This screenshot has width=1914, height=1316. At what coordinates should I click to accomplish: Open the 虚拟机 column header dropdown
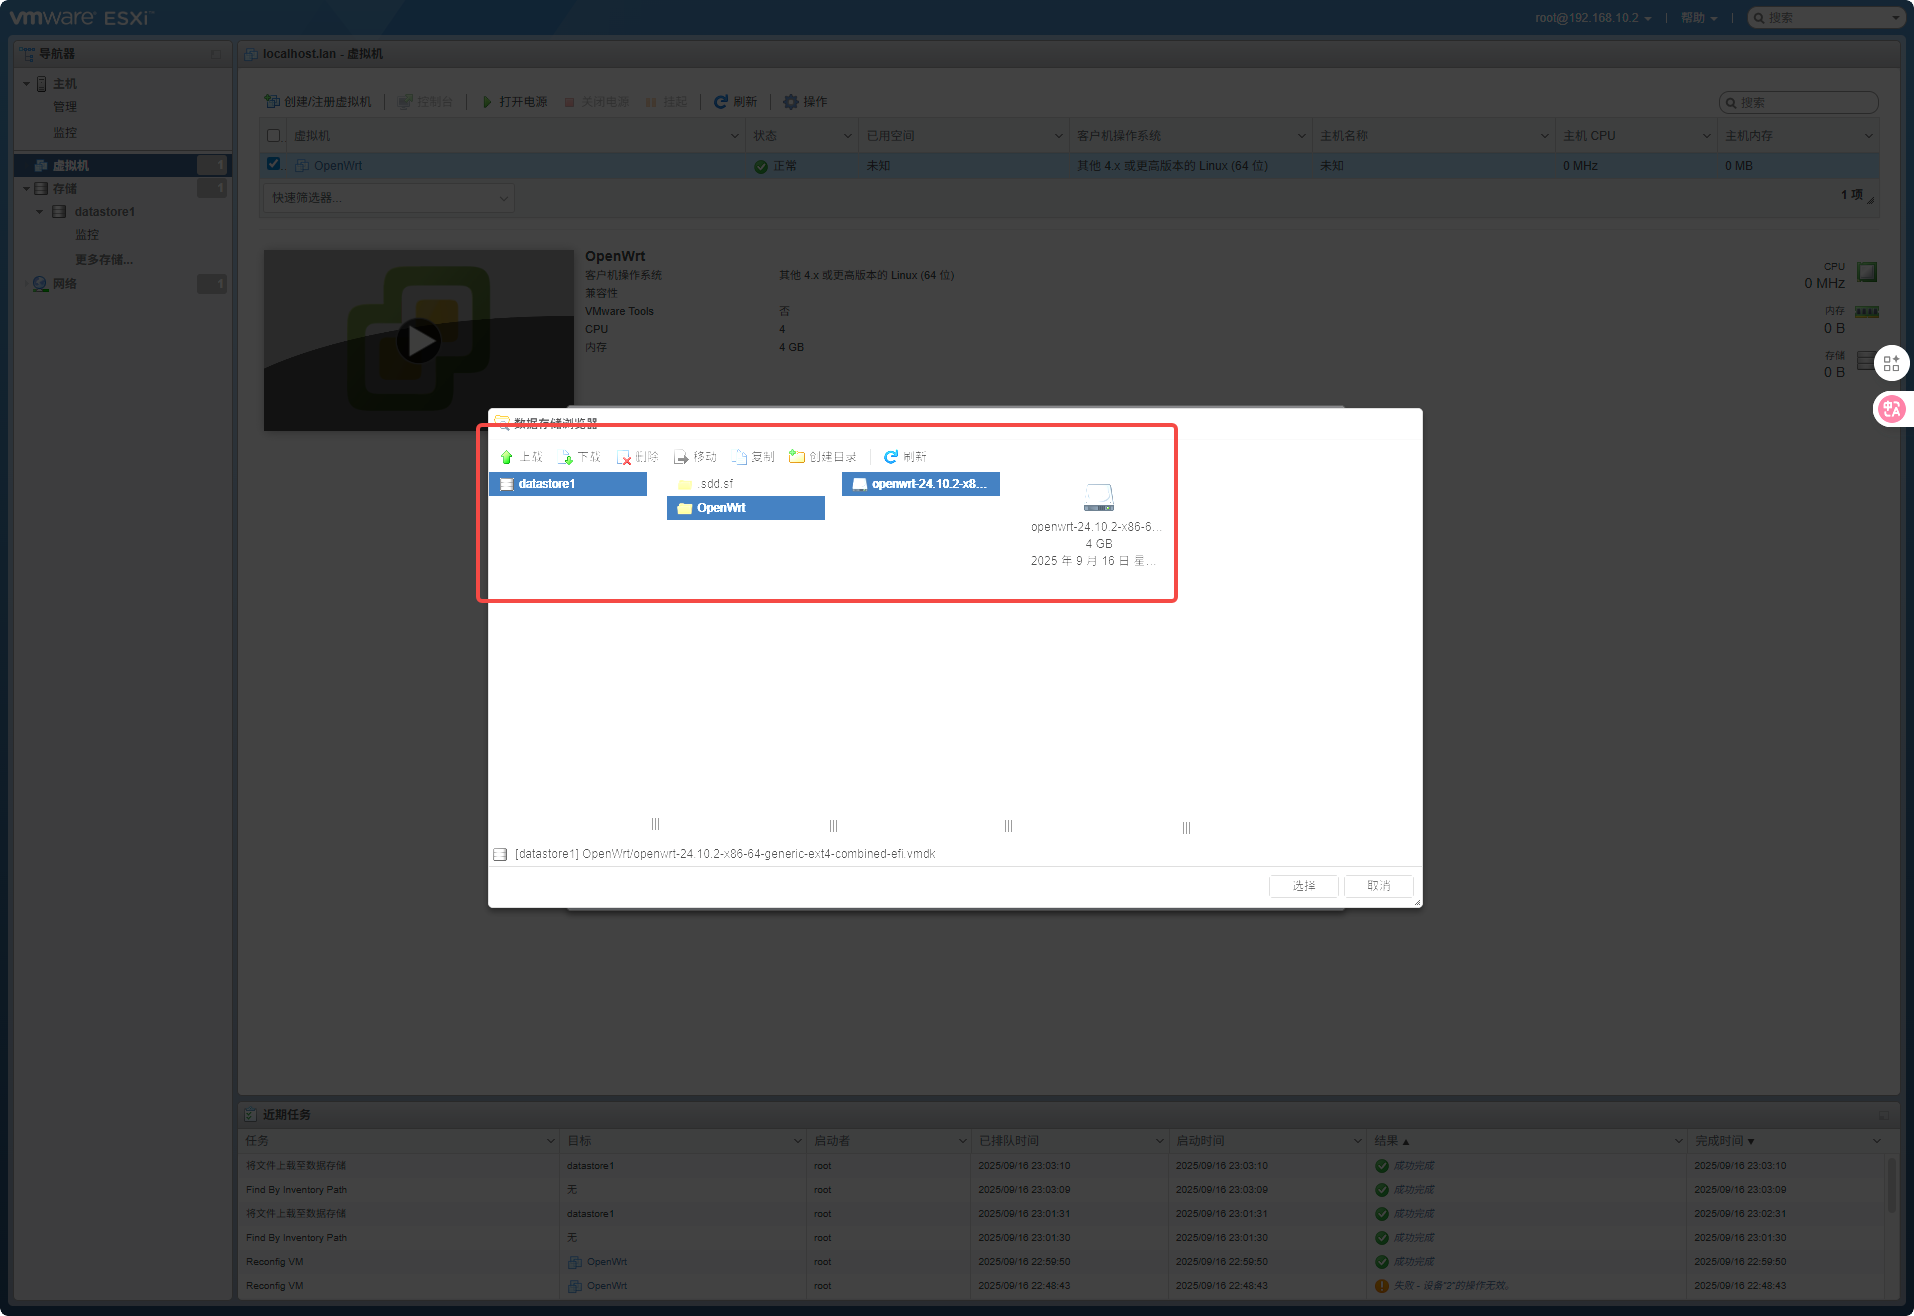pyautogui.click(x=735, y=136)
